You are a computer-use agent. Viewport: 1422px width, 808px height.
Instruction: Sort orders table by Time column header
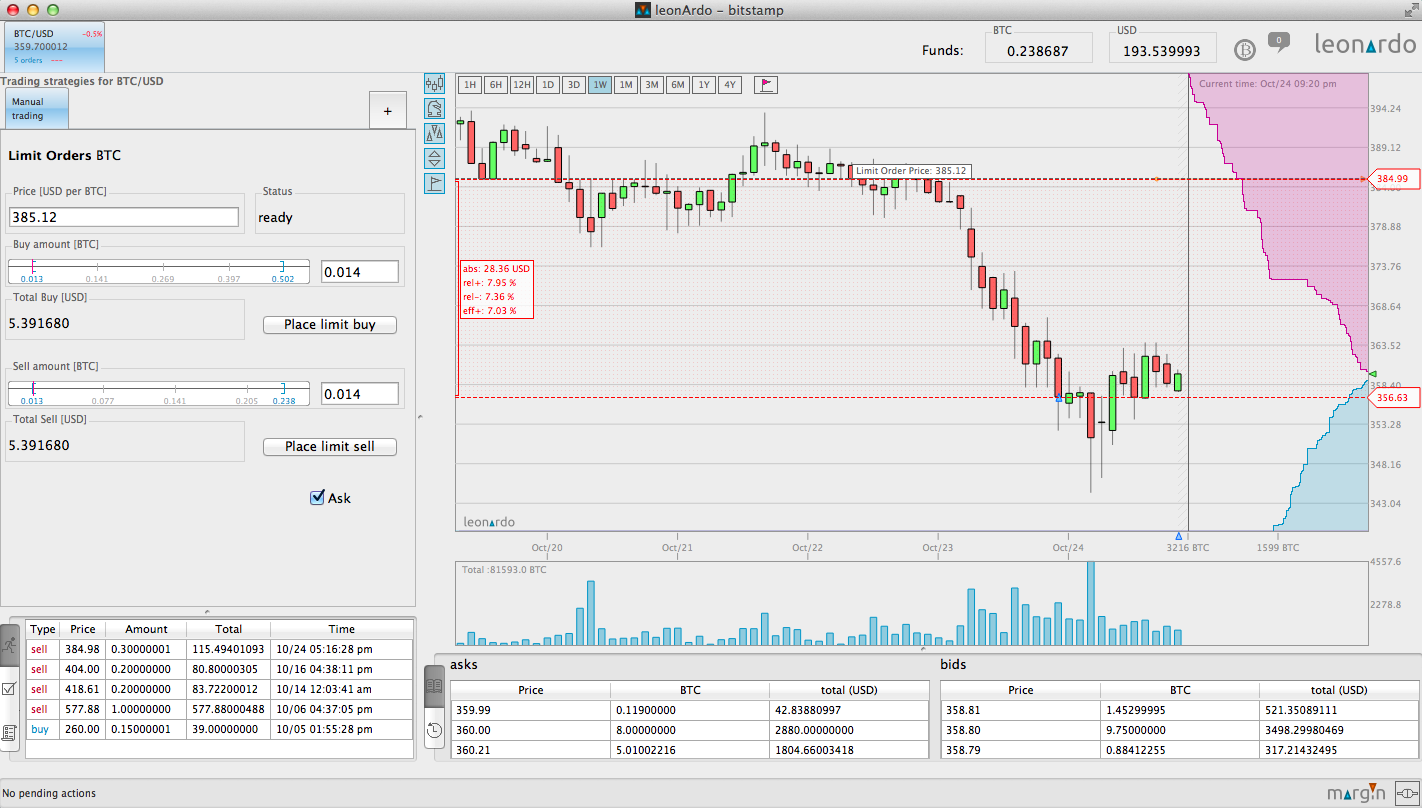341,629
